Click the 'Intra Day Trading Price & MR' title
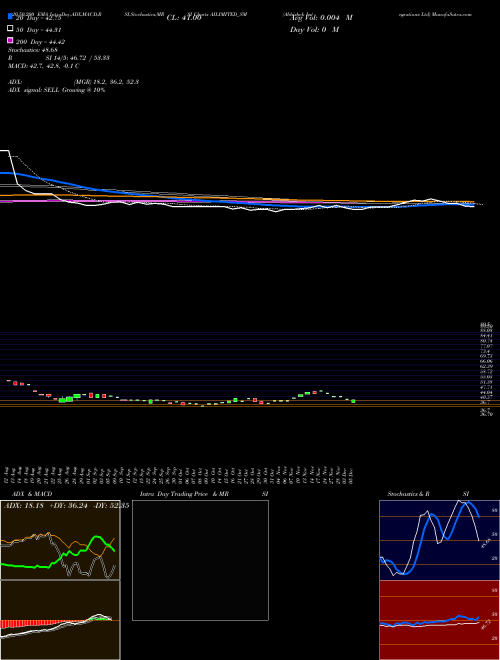The height and width of the screenshot is (660, 500). click(185, 494)
